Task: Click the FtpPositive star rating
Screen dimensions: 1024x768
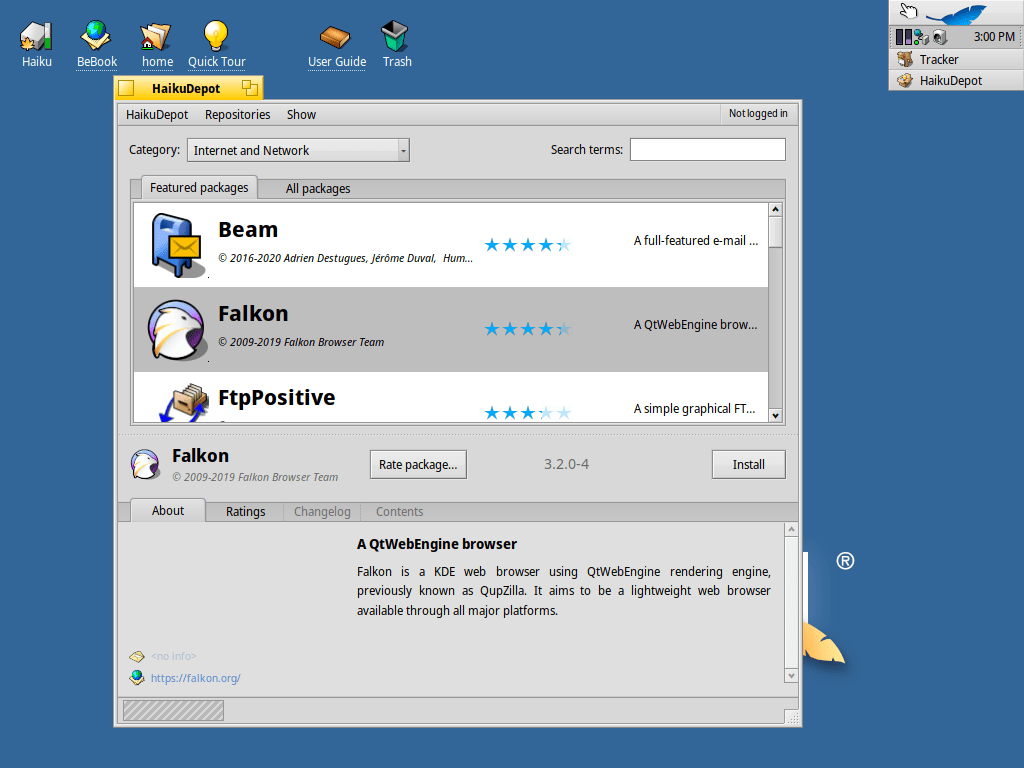Action: 528,413
